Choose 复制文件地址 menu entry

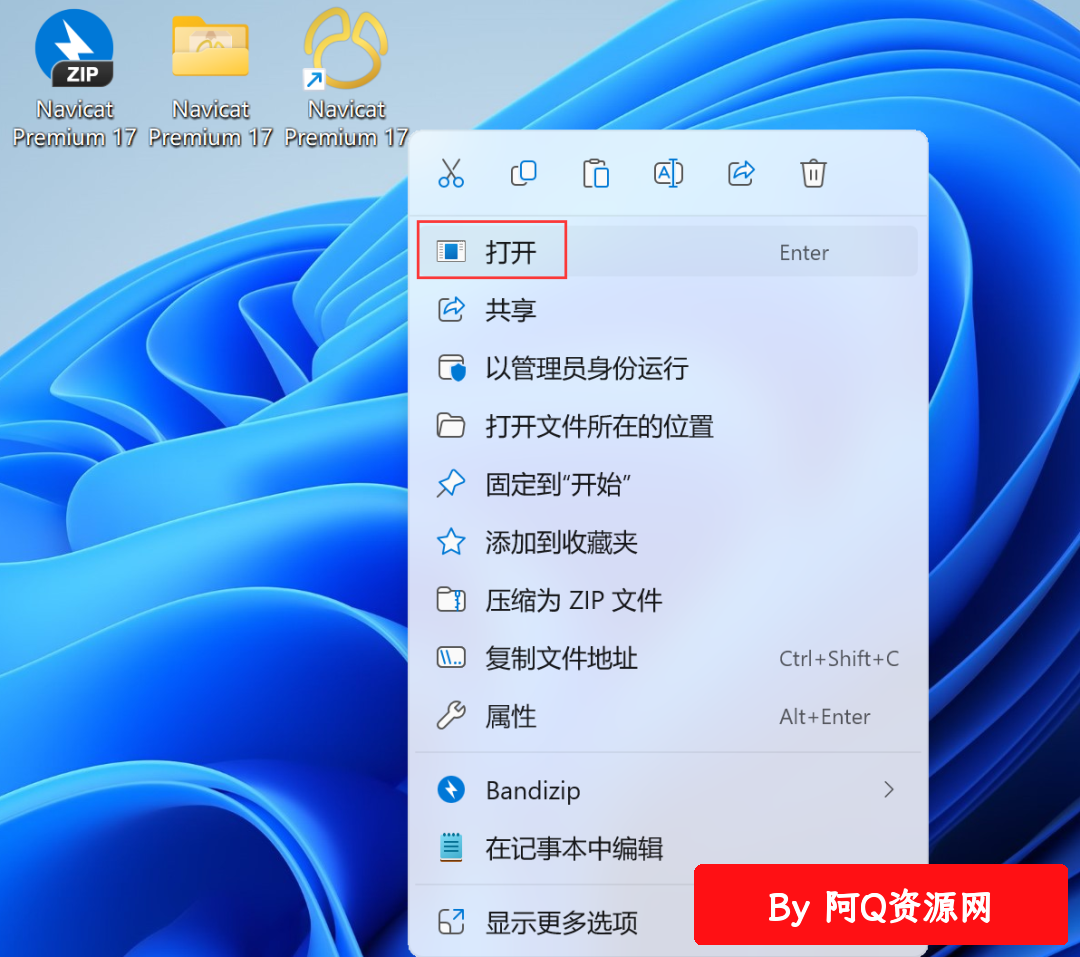coord(667,658)
